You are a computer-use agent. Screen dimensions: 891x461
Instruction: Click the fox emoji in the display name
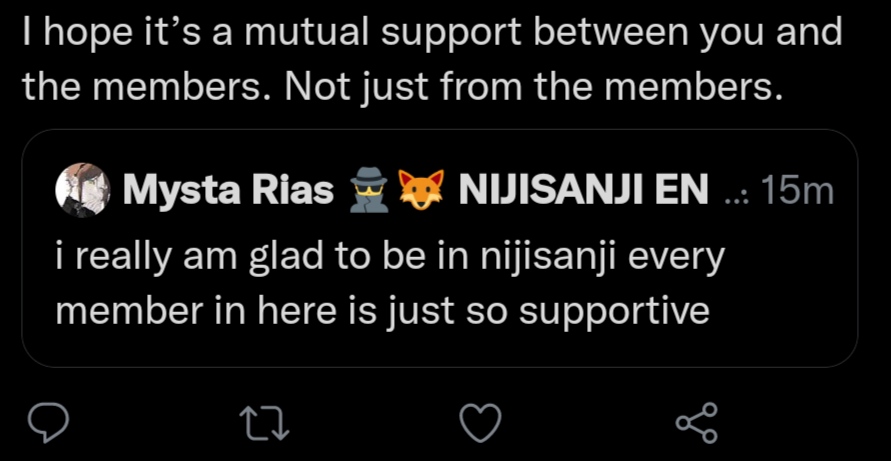(421, 189)
